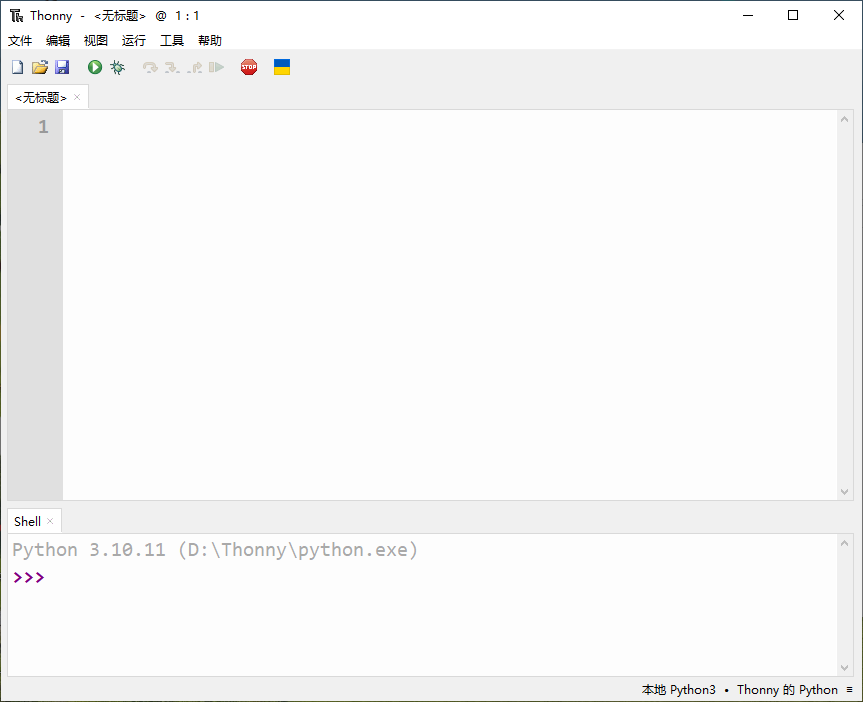The height and width of the screenshot is (702, 863).
Task: Select the Shell tab
Action: coord(28,521)
